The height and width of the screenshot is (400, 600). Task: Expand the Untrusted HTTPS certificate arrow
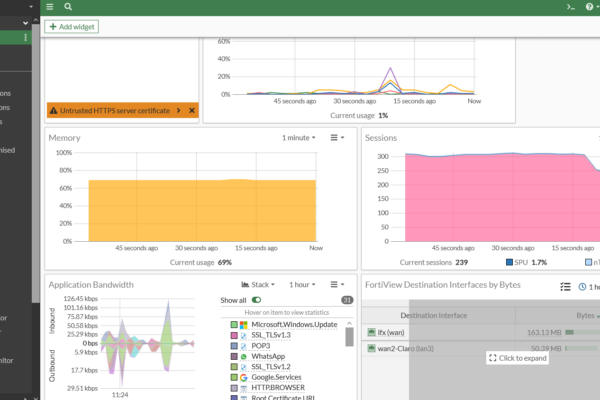[x=178, y=111]
